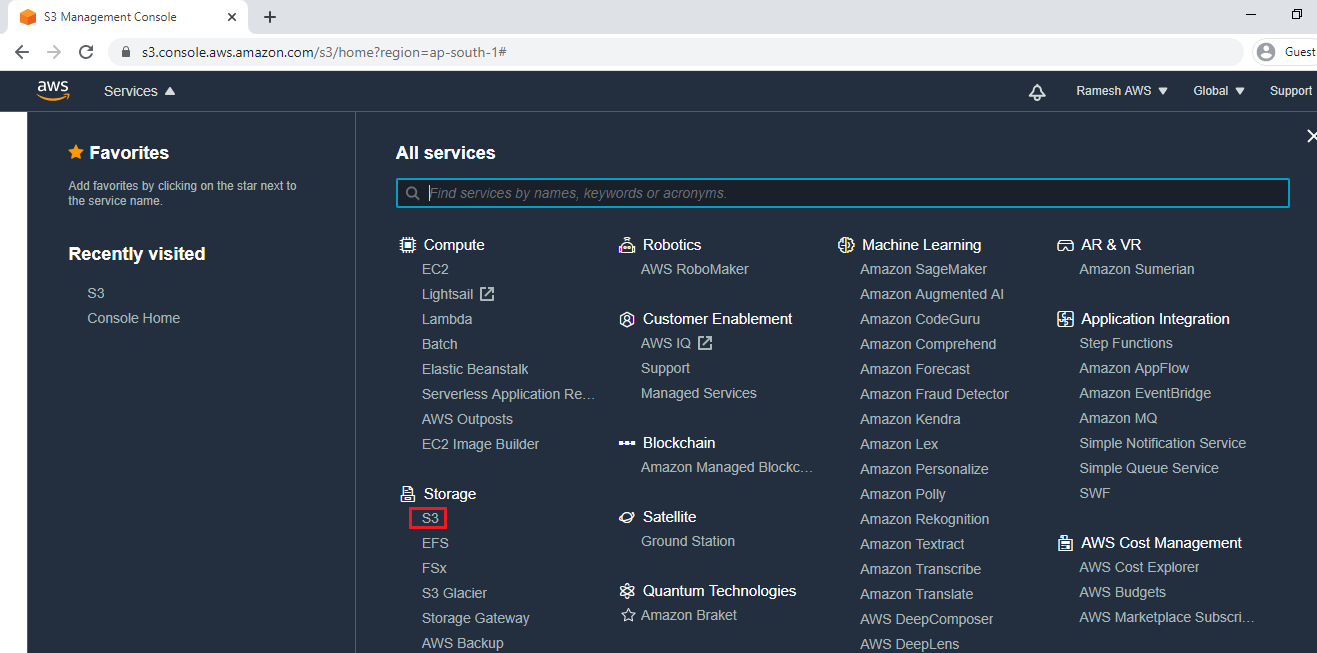This screenshot has width=1317, height=653.
Task: Click the Find services search field
Action: (843, 193)
